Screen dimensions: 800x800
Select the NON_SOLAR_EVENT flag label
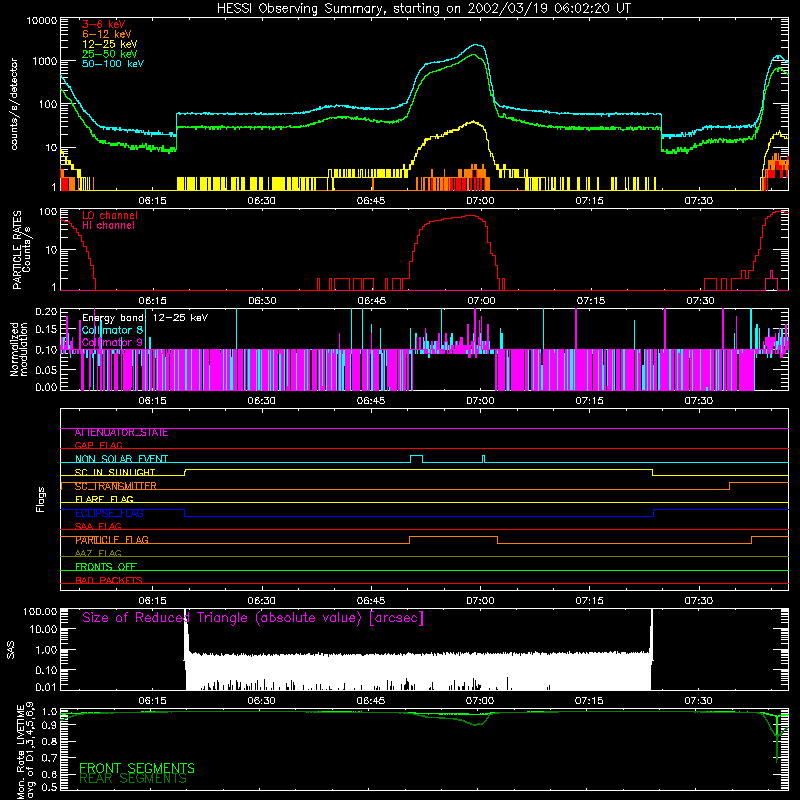[121, 459]
